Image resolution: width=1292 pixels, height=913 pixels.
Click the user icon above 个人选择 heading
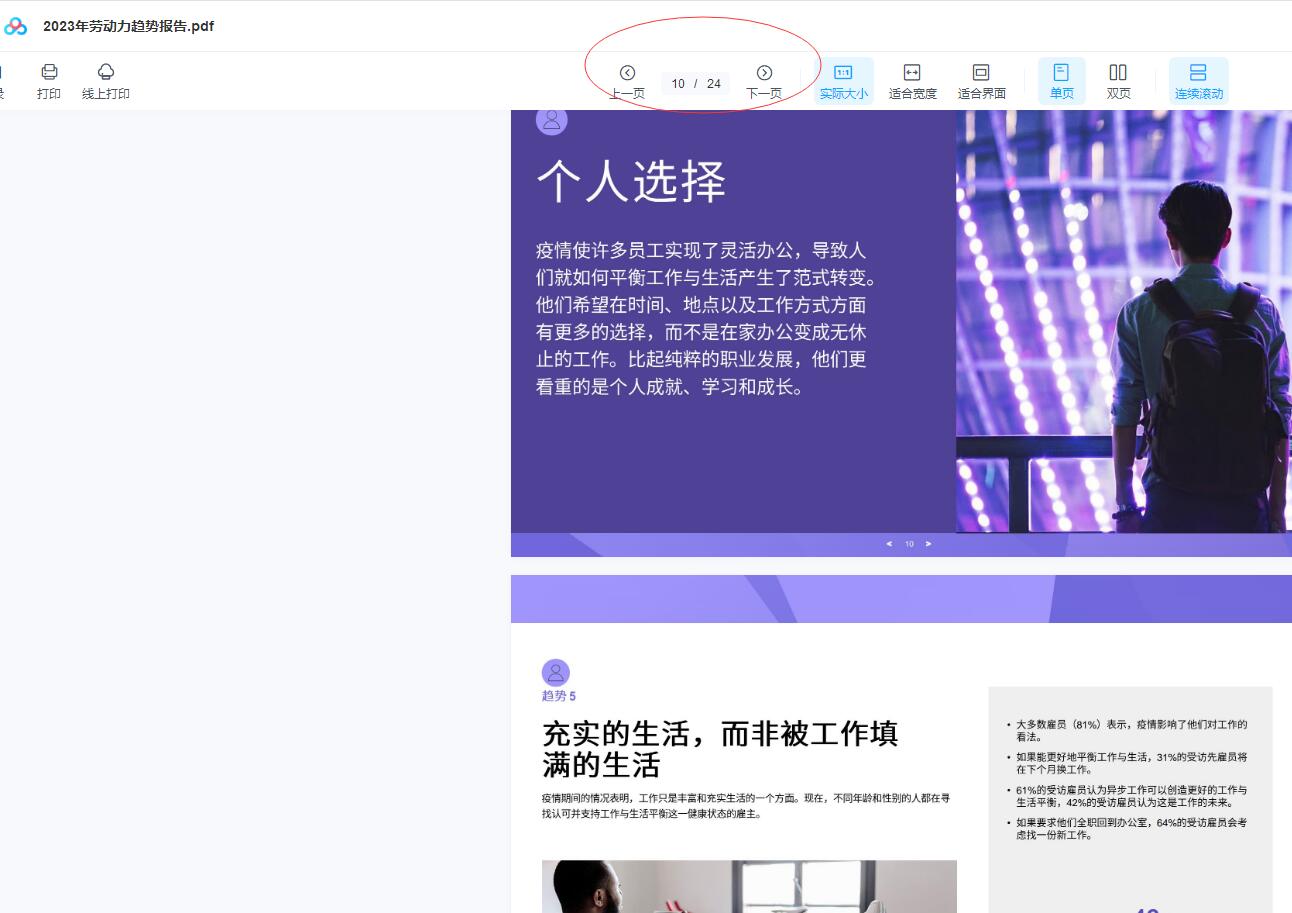(551, 121)
